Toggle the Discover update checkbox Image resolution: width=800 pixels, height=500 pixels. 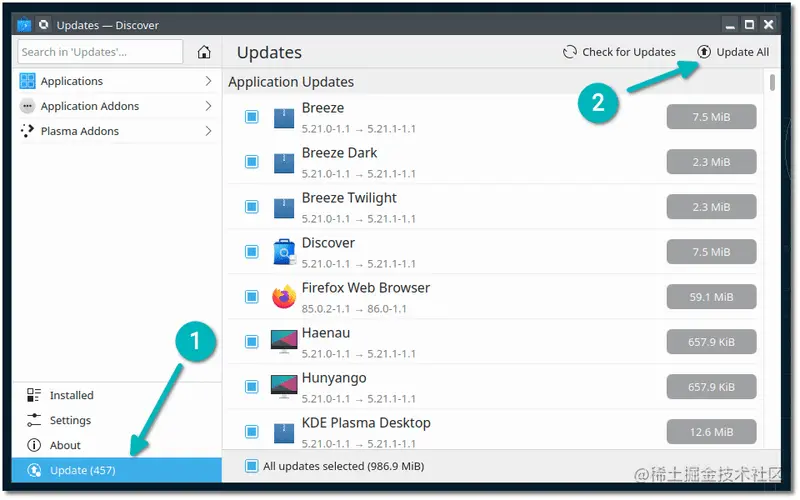pyautogui.click(x=252, y=252)
